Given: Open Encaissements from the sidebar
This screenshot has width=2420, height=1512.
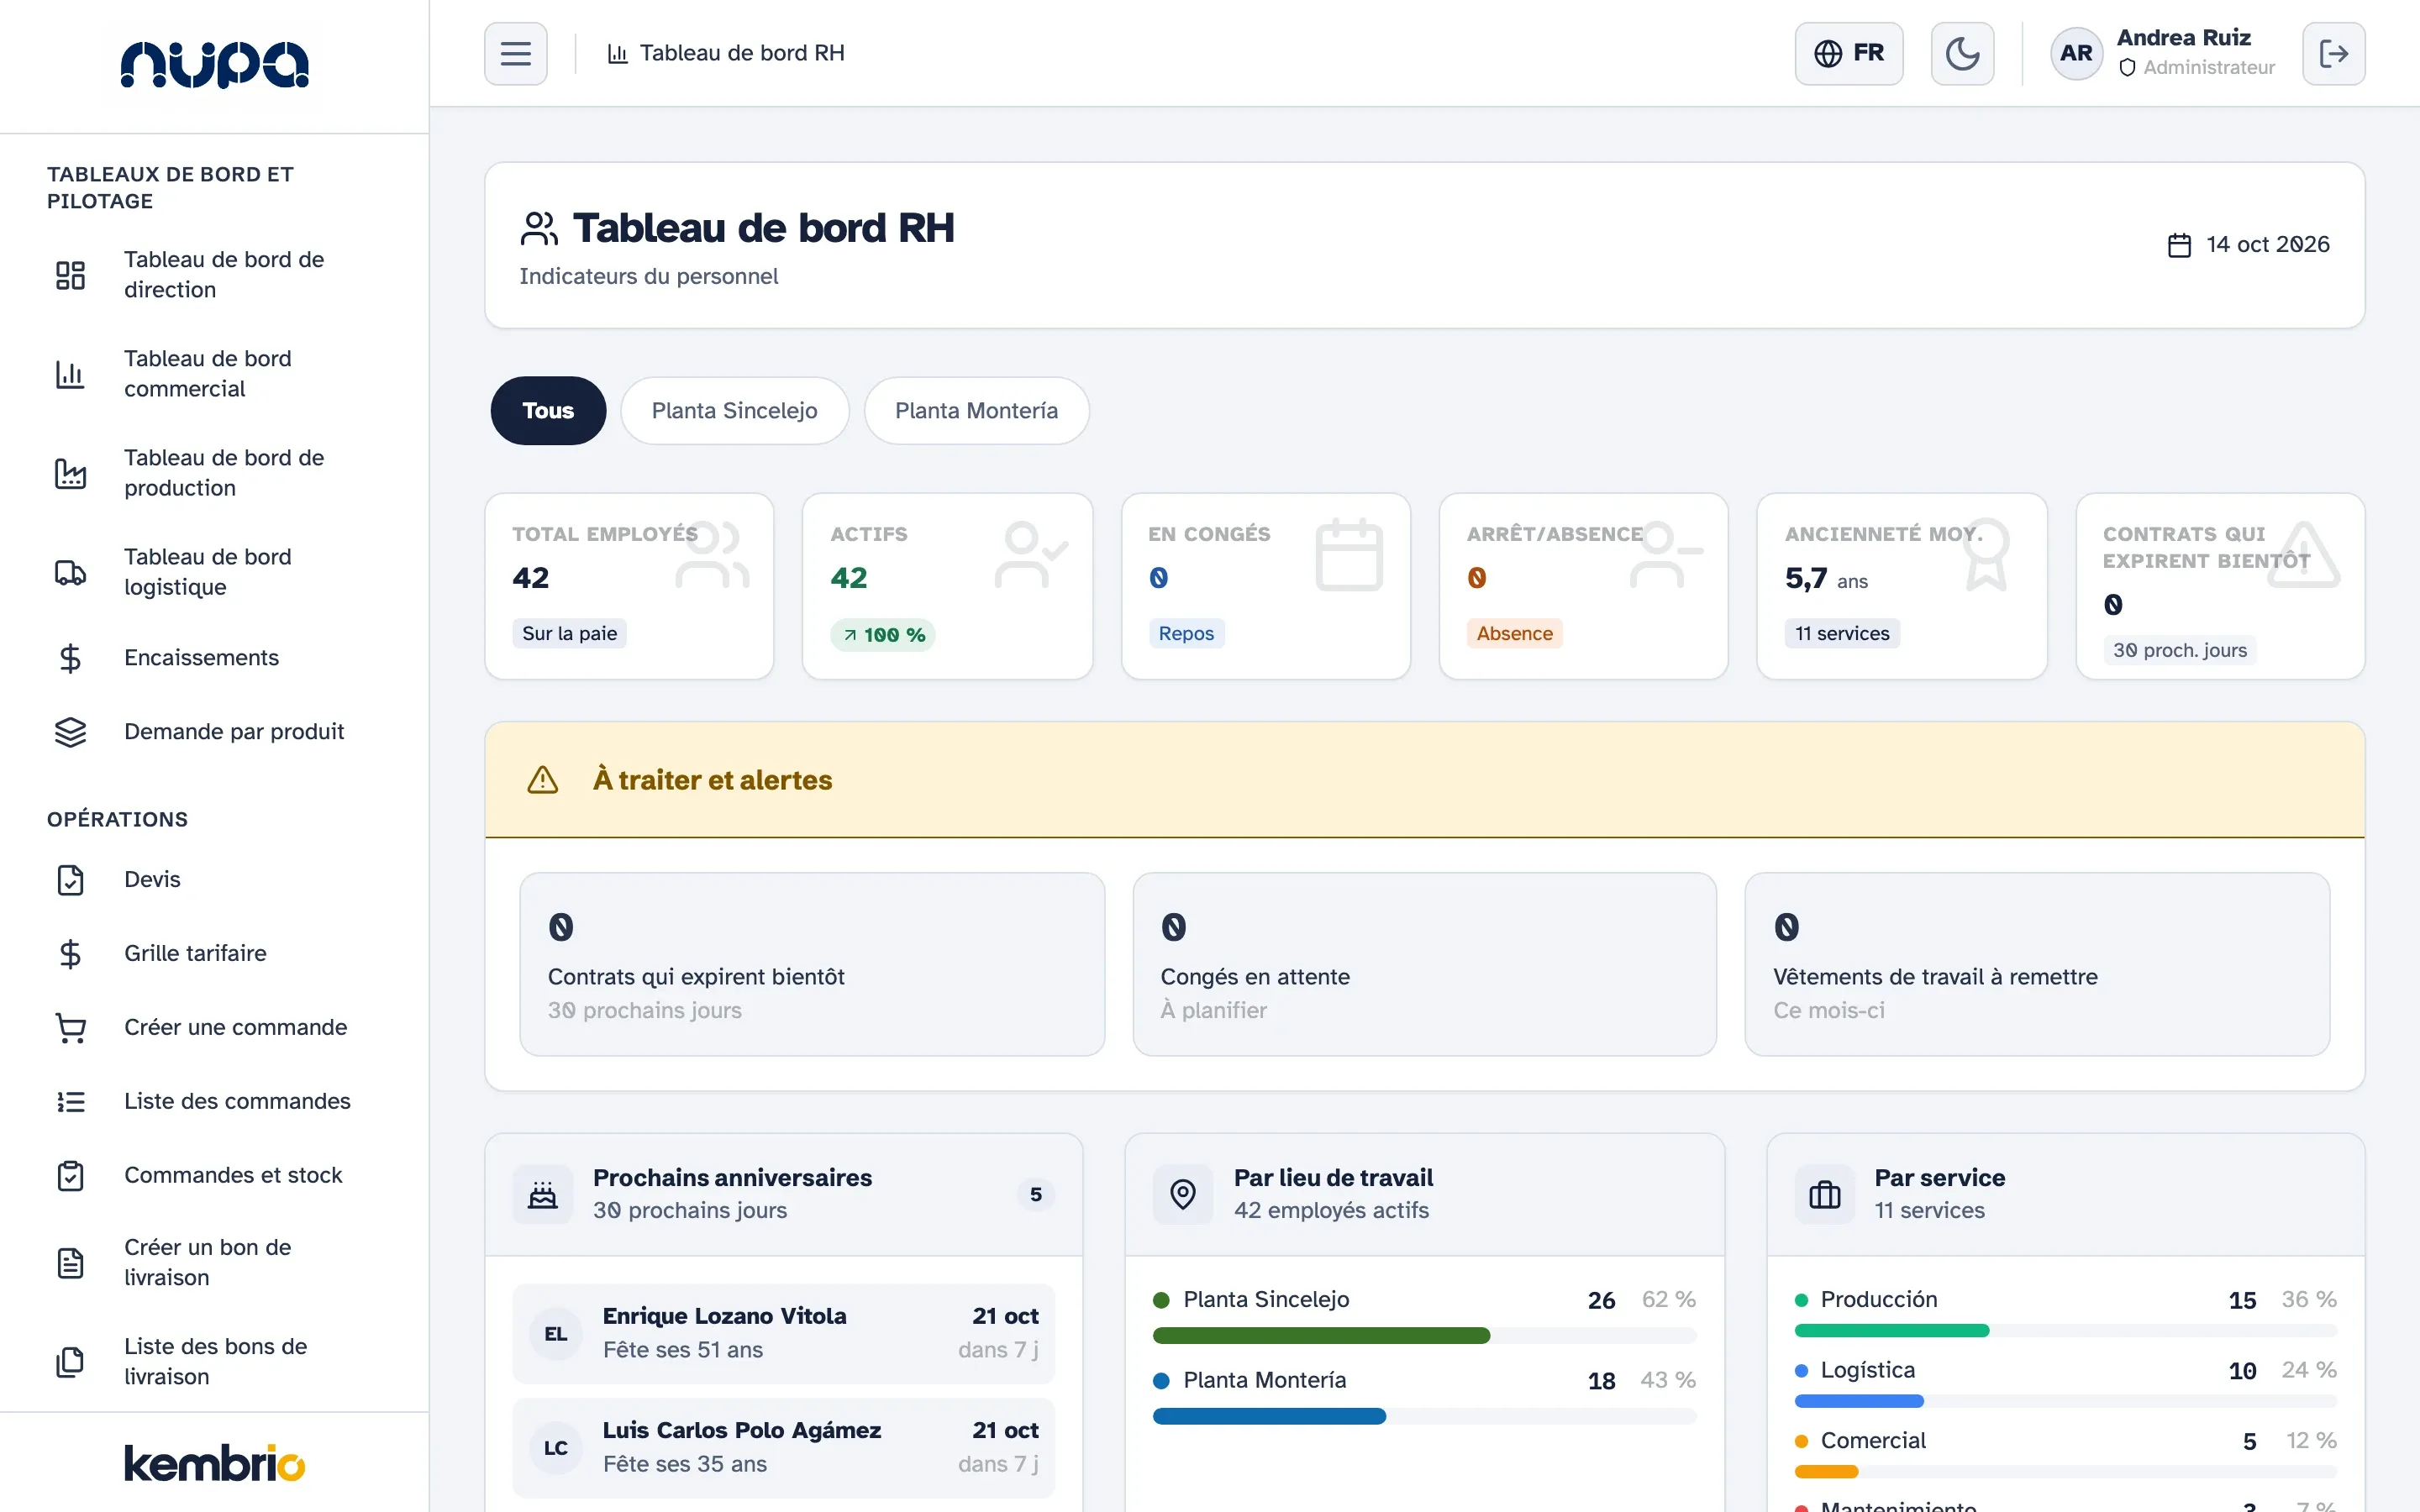Looking at the screenshot, I should coord(214,657).
